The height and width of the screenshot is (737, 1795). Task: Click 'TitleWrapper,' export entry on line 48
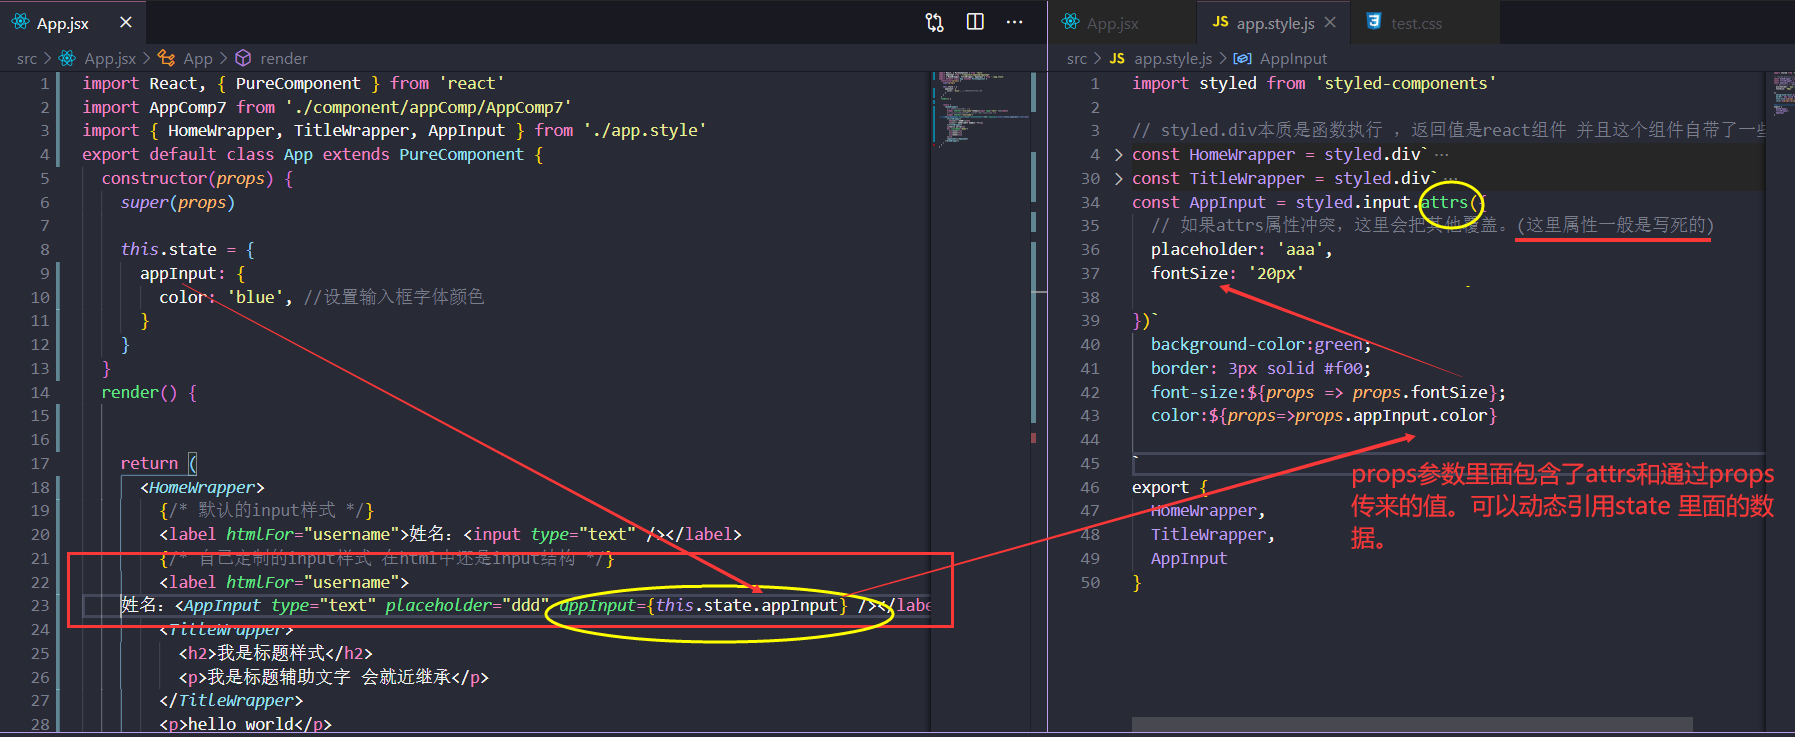pyautogui.click(x=1213, y=535)
